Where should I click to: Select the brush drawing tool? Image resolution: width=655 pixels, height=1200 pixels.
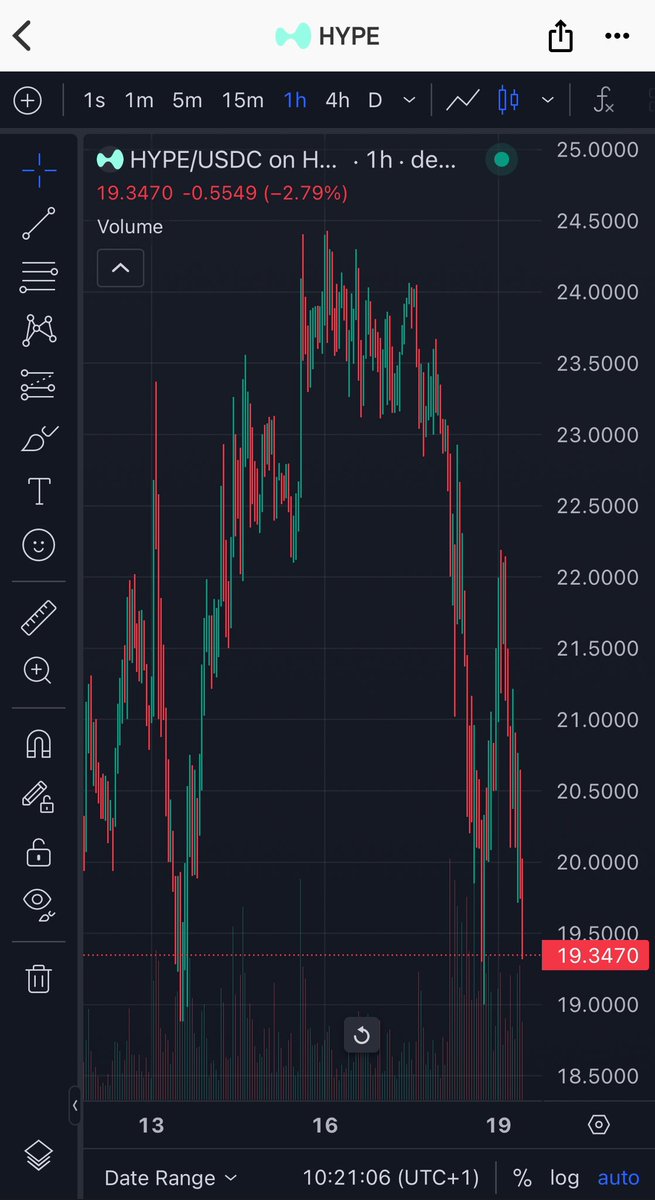(x=39, y=438)
